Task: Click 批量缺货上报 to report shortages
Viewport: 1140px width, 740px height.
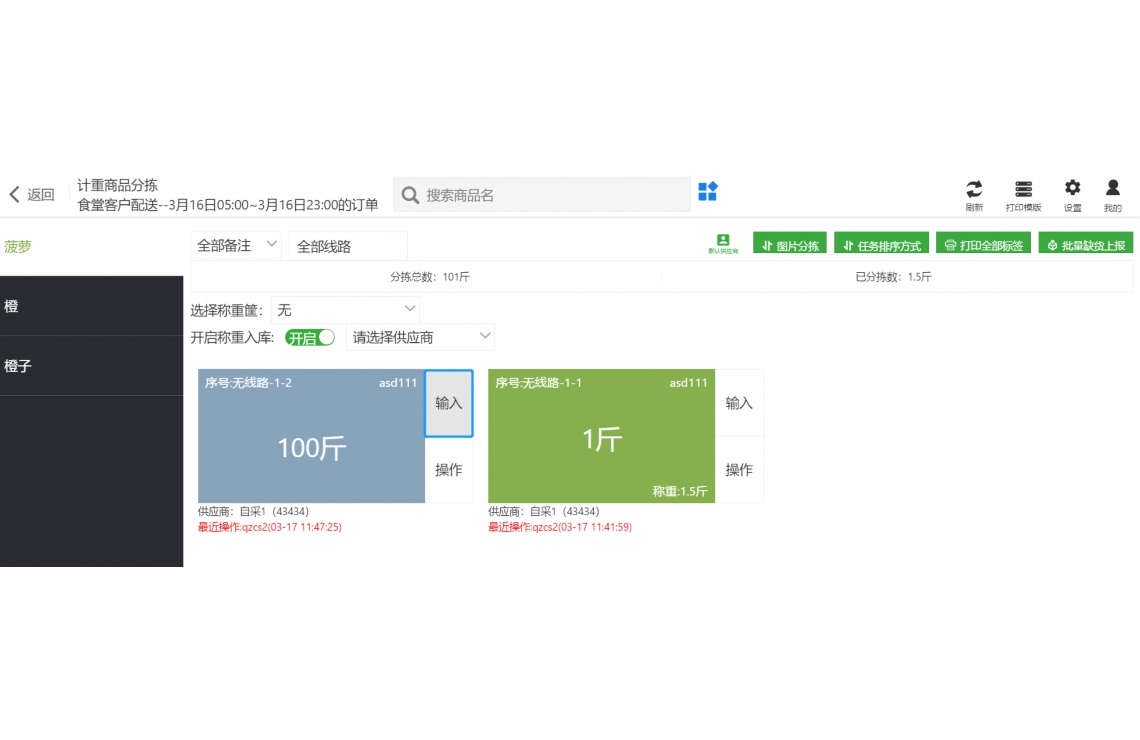Action: pyautogui.click(x=1084, y=242)
